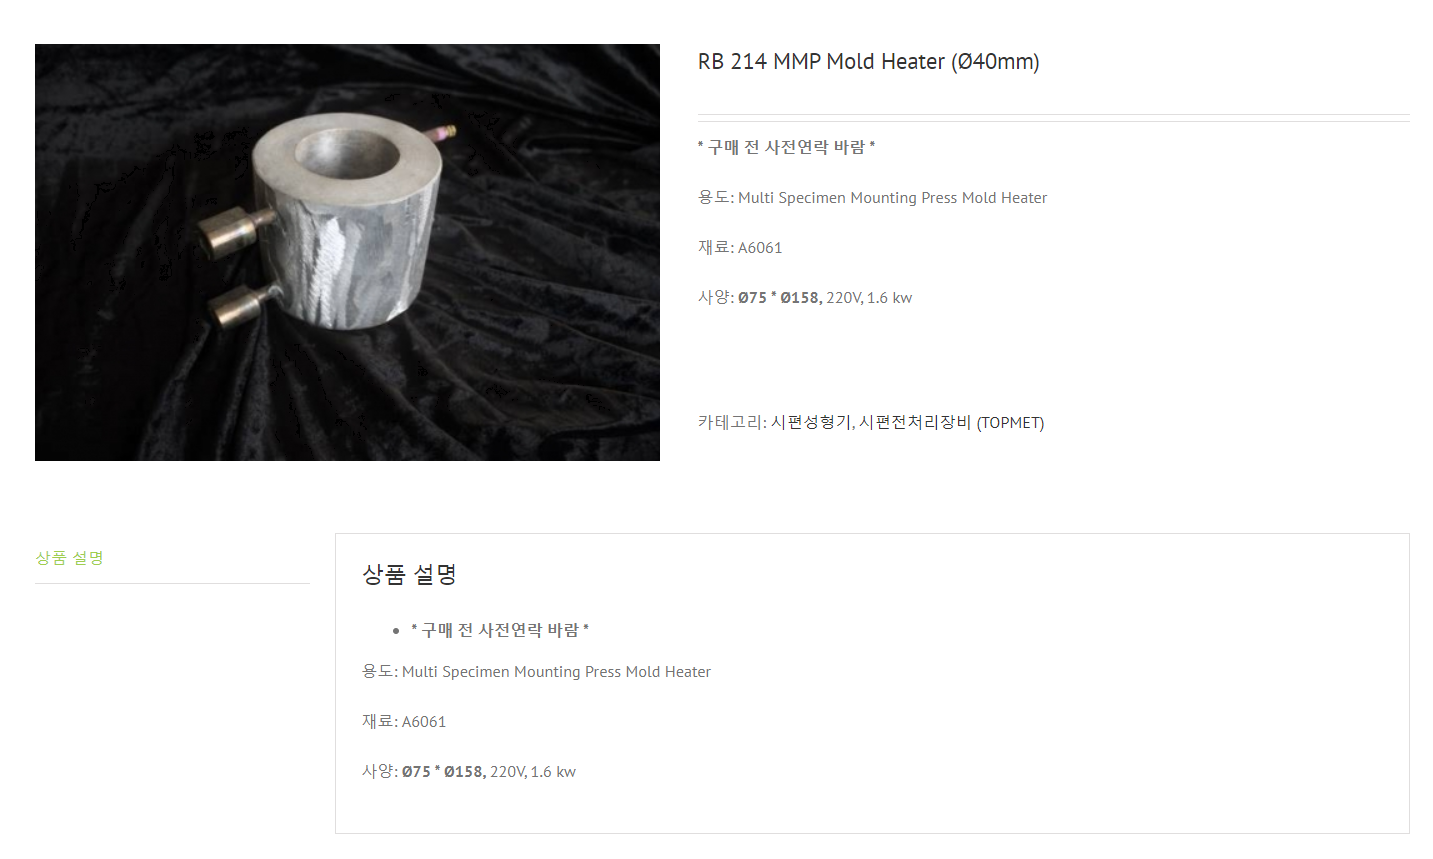Screen dimensions: 1433x859
Task: Select the 재료: A6061 text under the title
Action: (740, 248)
